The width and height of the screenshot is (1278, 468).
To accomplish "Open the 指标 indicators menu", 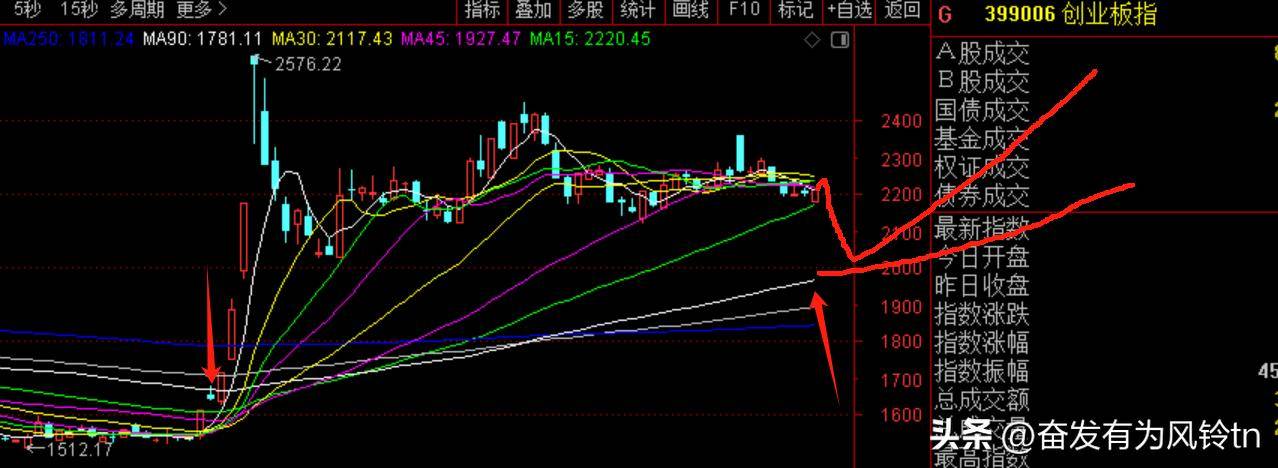I will coord(483,10).
